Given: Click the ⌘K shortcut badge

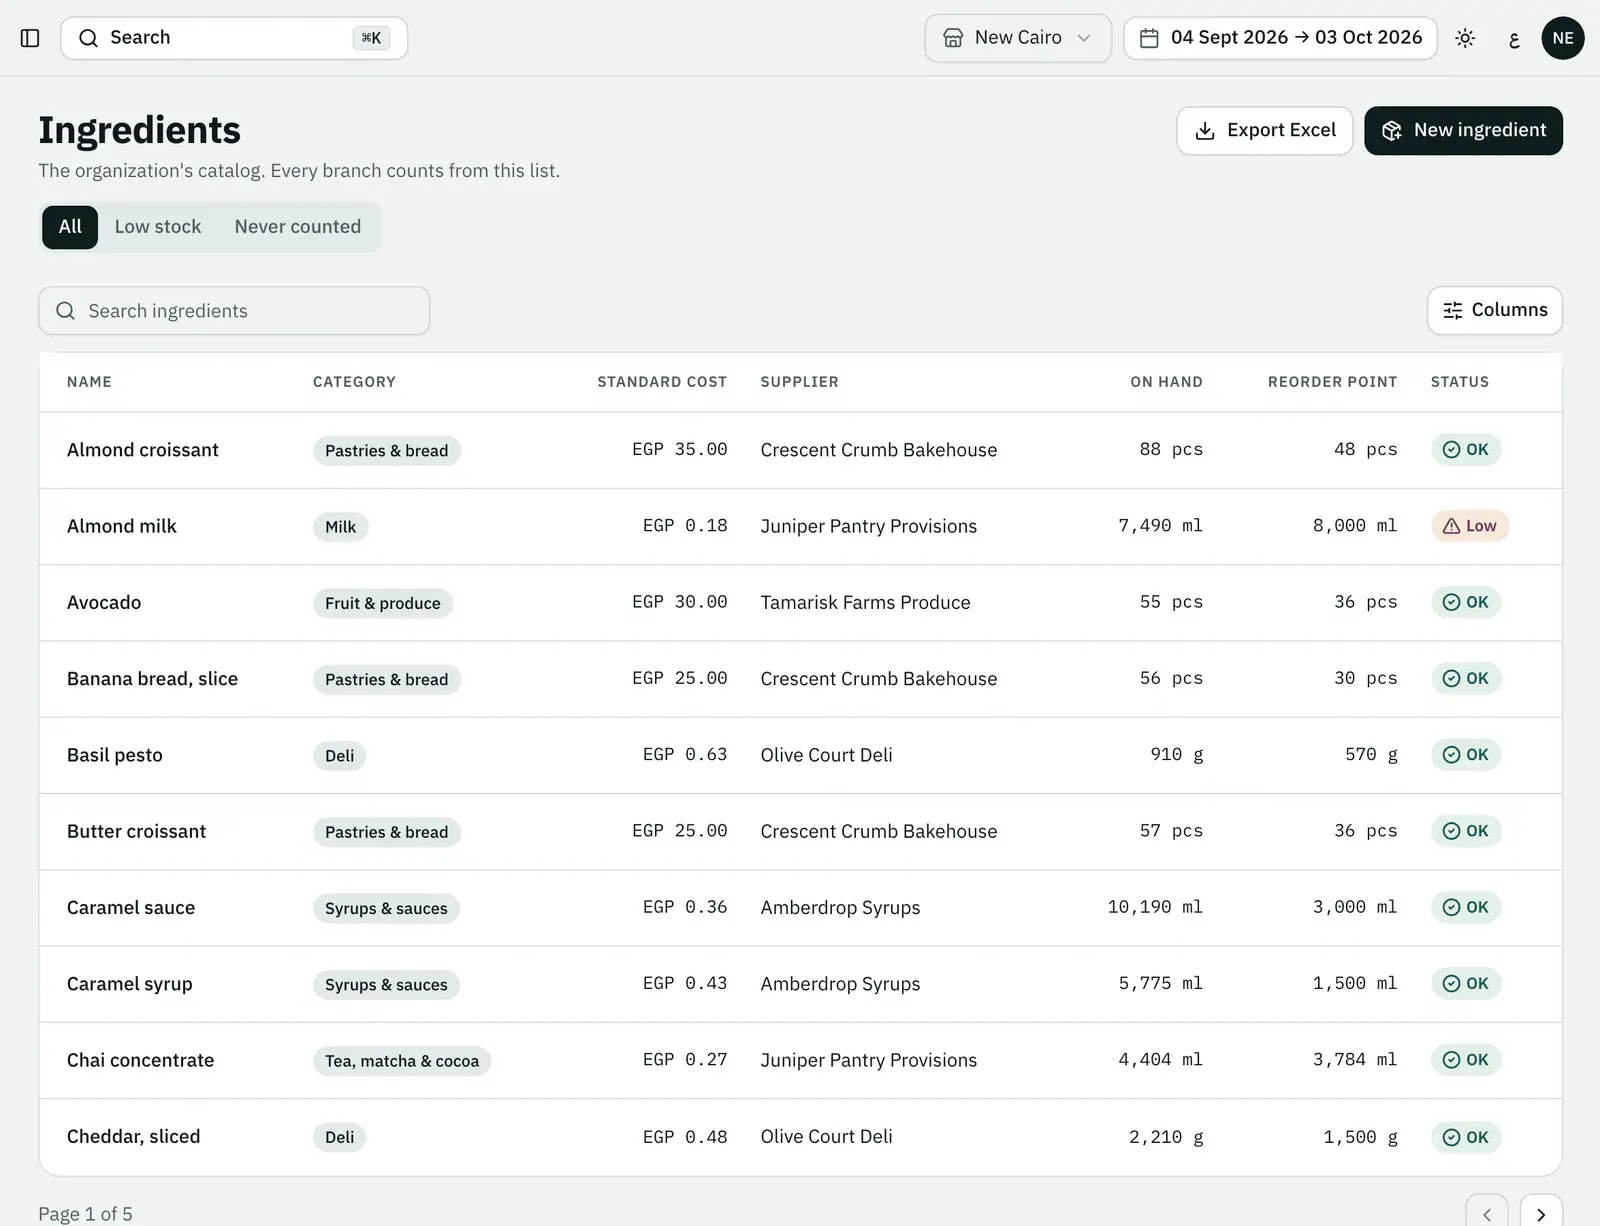Looking at the screenshot, I should coord(371,38).
